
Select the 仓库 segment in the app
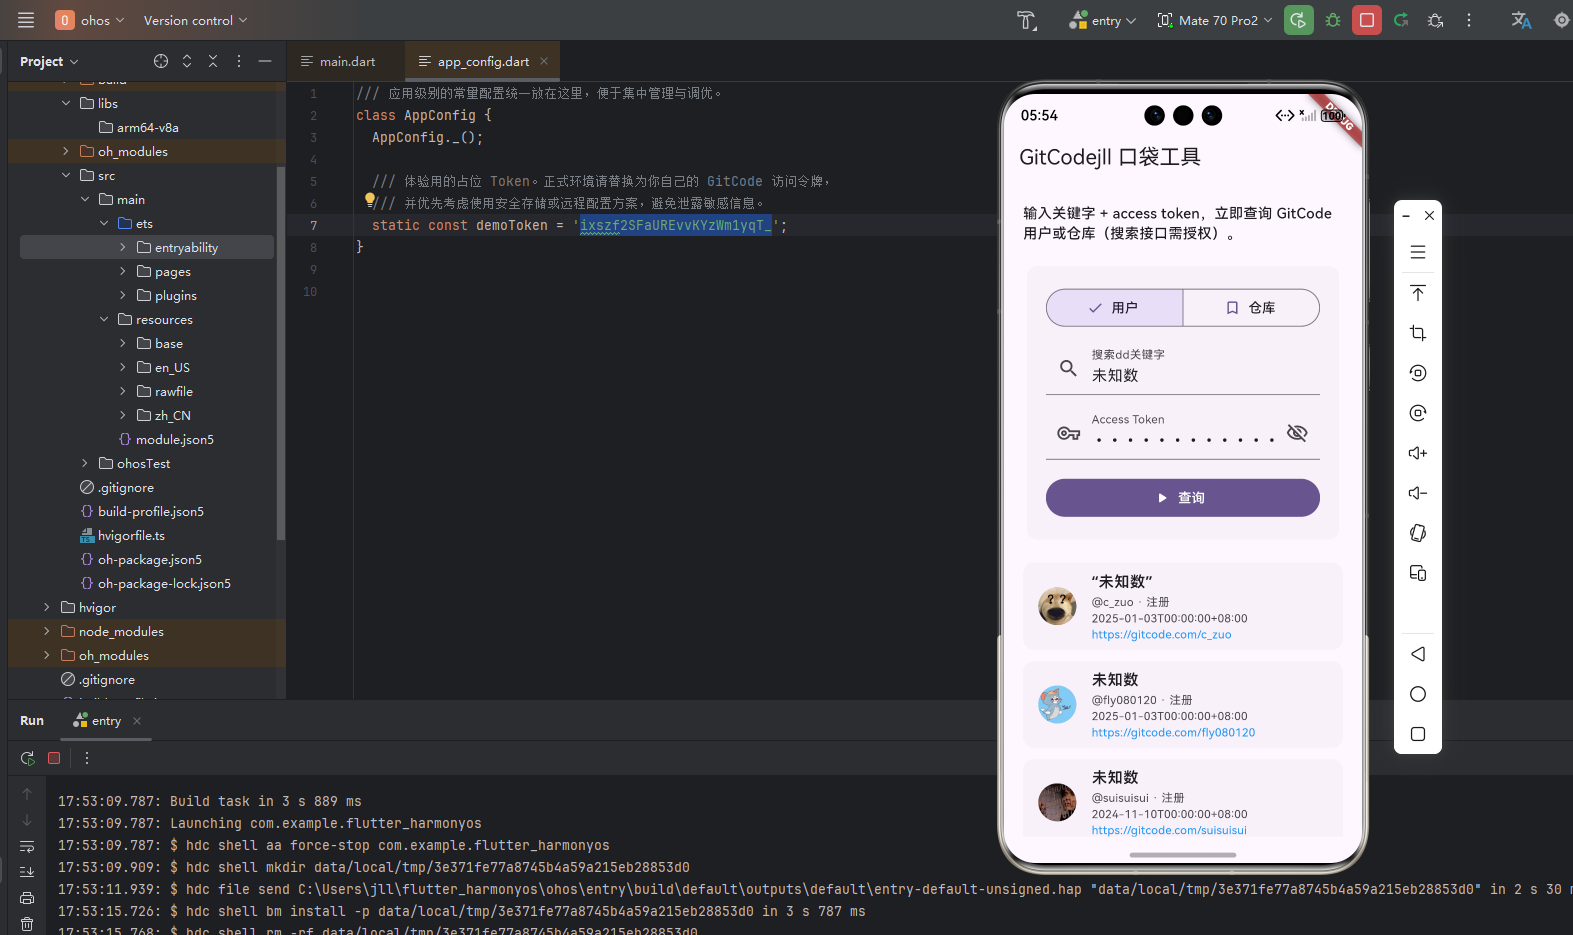pos(1251,308)
